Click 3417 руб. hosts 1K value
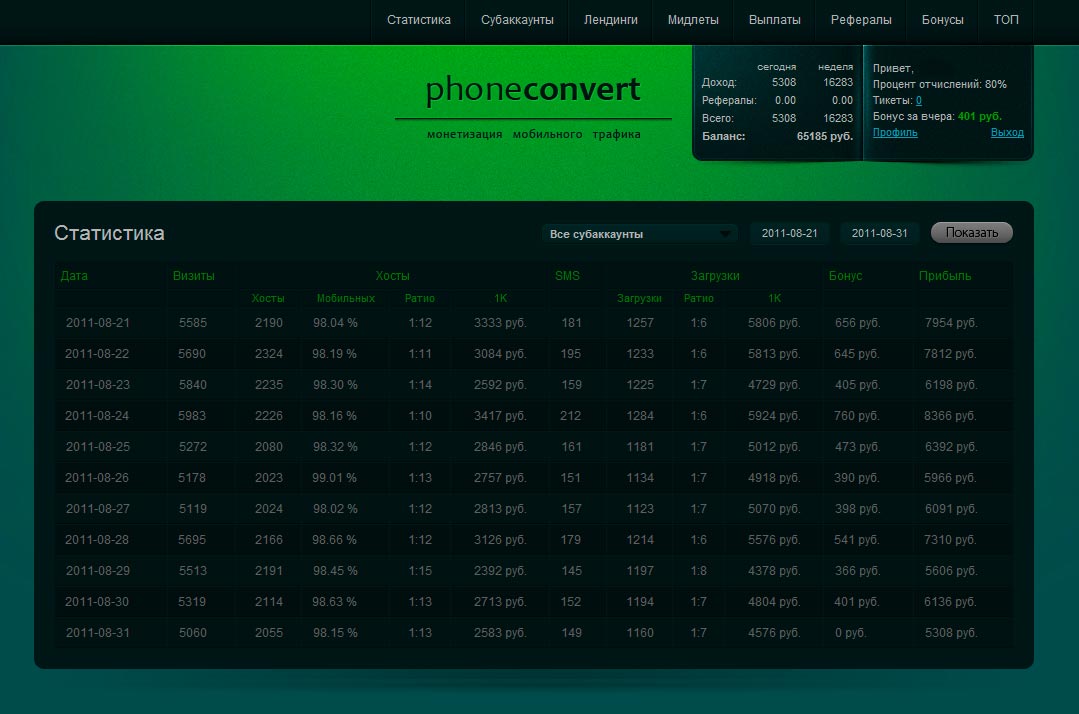The width and height of the screenshot is (1079, 714). (x=500, y=415)
